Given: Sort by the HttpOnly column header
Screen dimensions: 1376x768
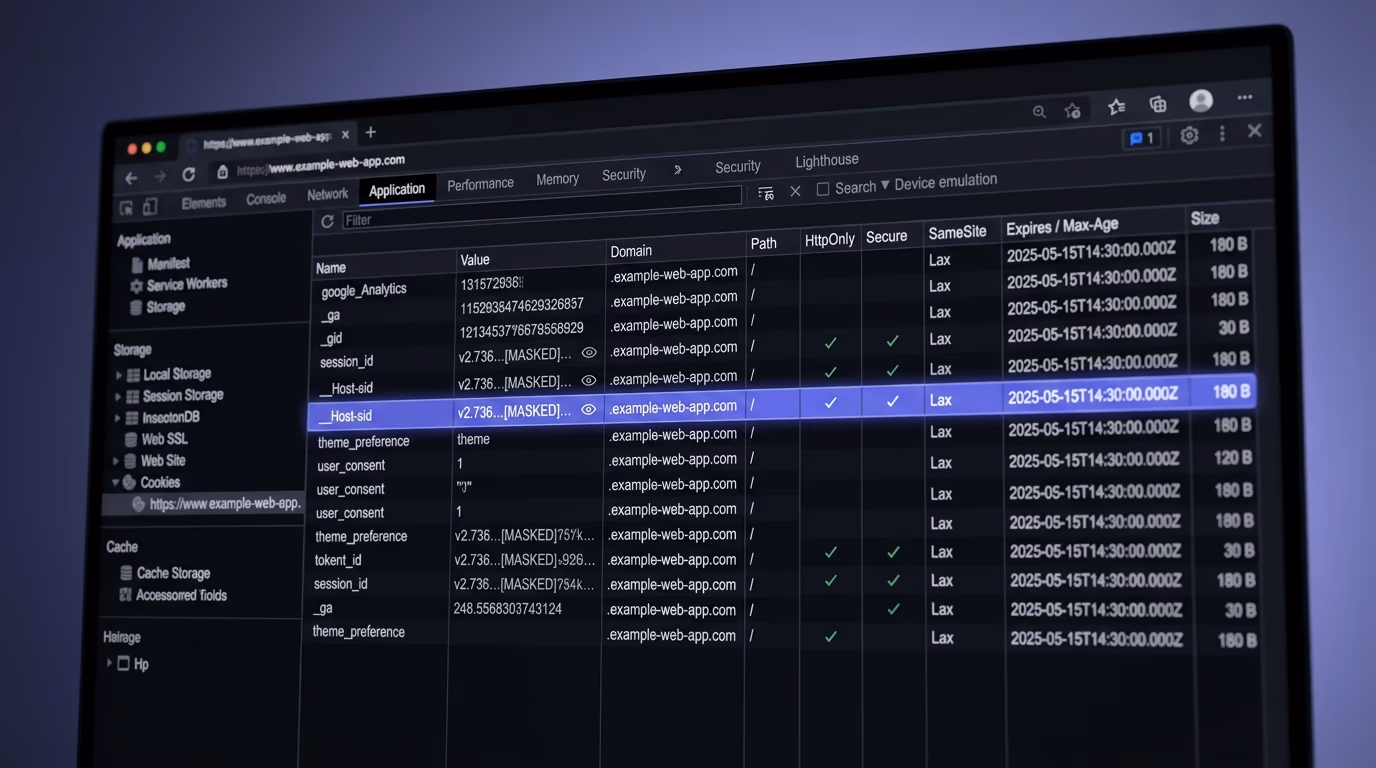Looking at the screenshot, I should [830, 240].
